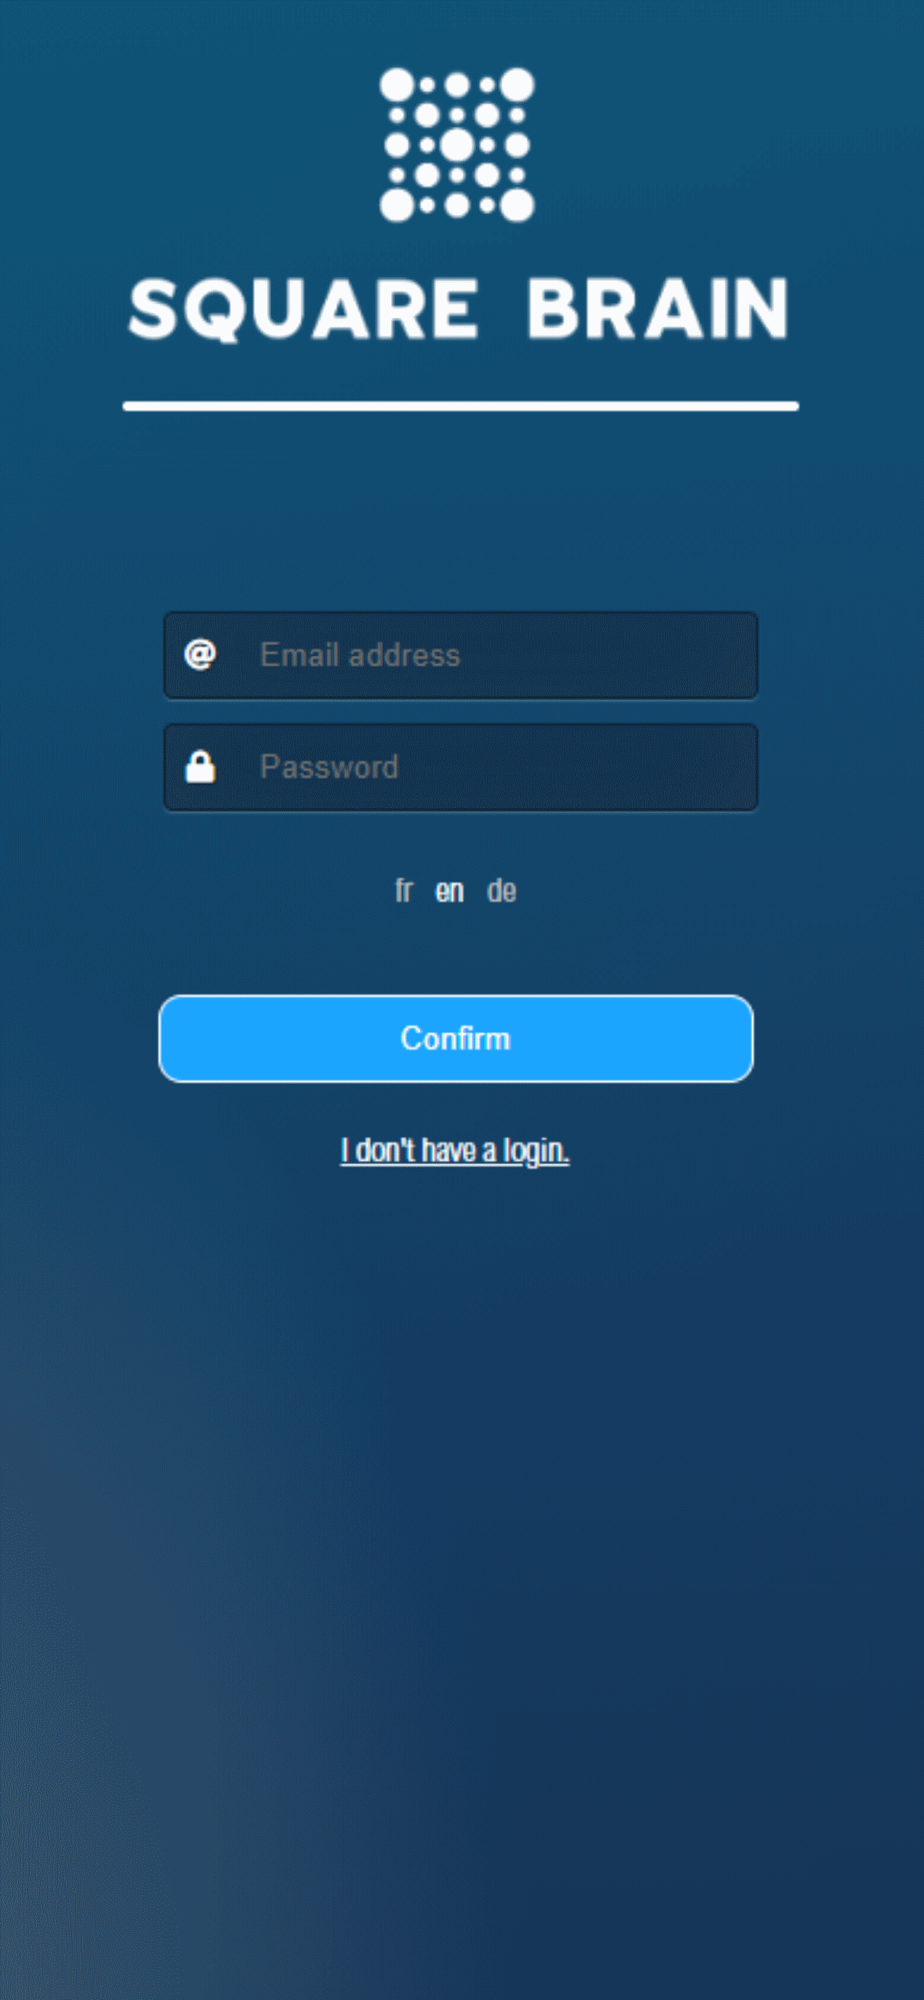Focus the Email address input field
The image size is (924, 2000).
[x=461, y=655]
